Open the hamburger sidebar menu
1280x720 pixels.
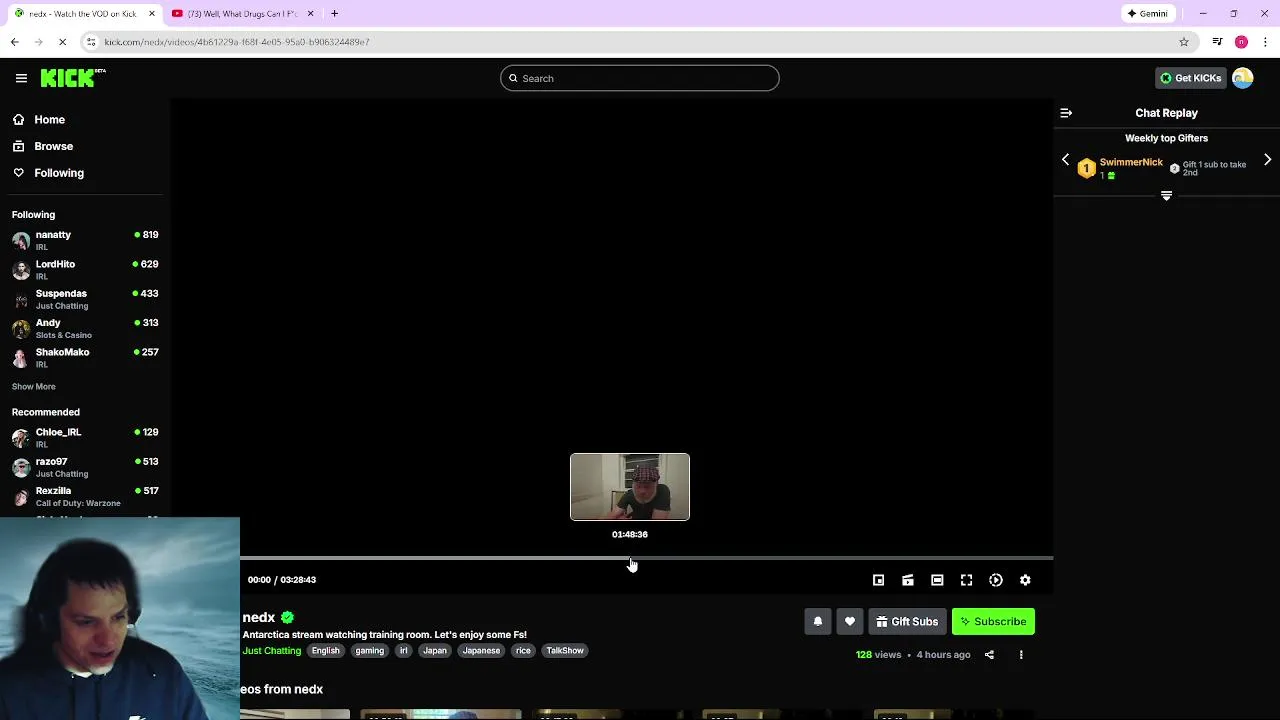(x=21, y=78)
